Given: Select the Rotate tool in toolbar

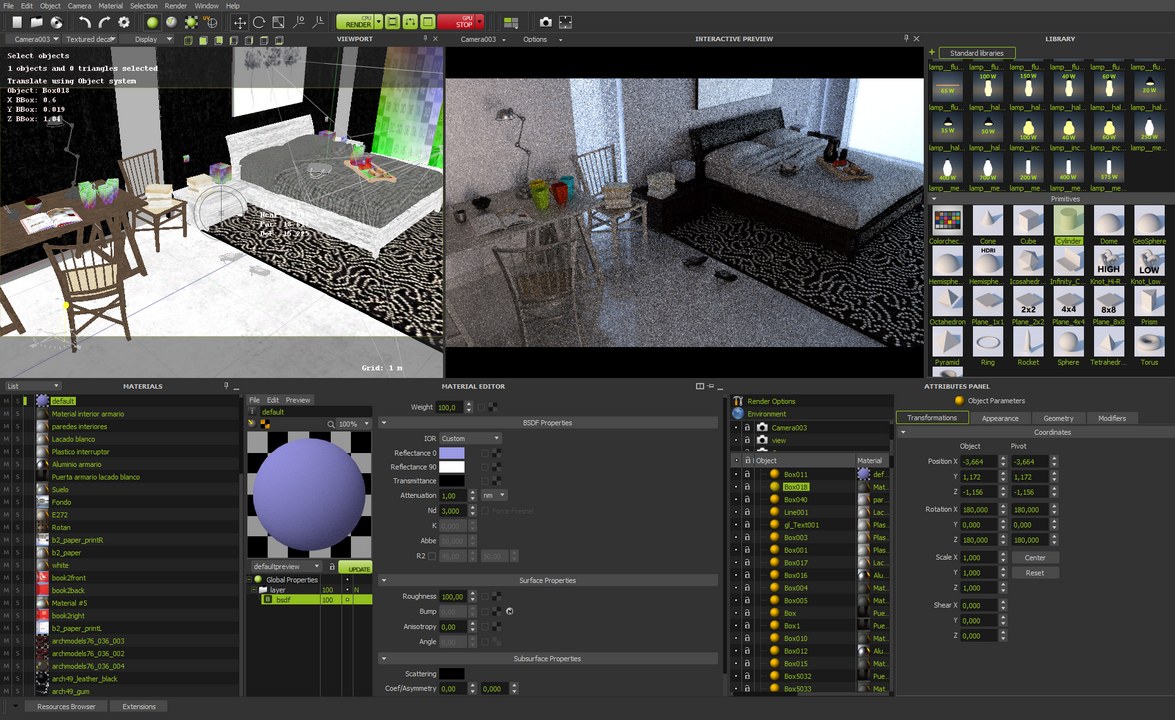Looking at the screenshot, I should coord(259,22).
